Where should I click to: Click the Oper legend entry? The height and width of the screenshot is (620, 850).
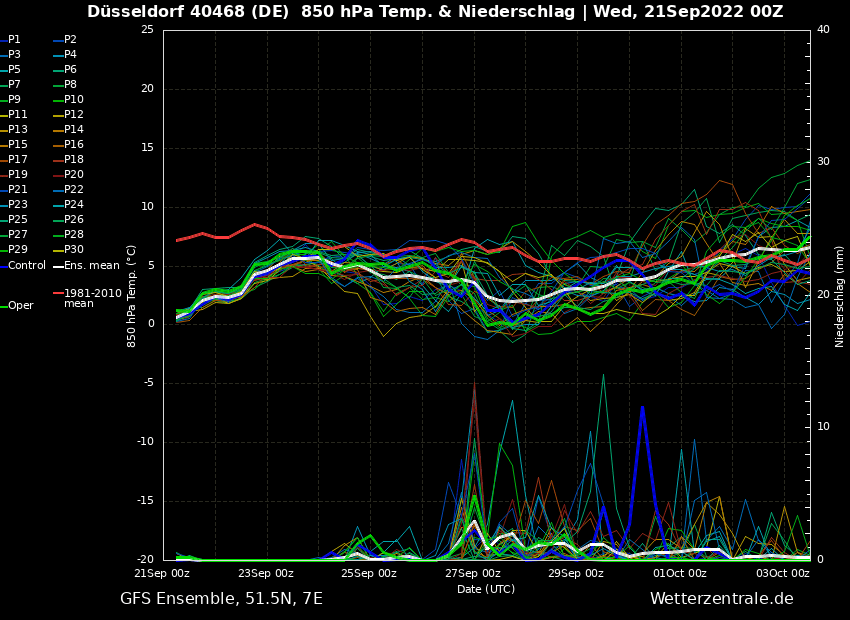click(20, 306)
